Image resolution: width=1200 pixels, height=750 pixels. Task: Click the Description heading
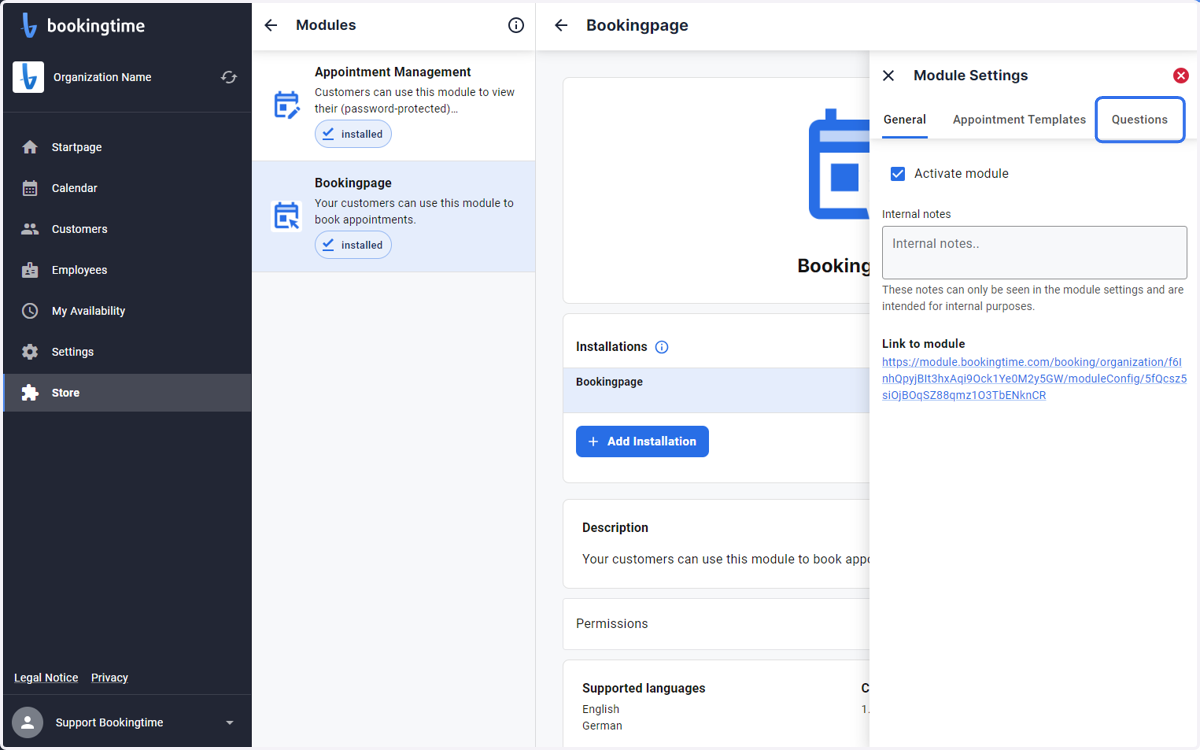point(615,527)
